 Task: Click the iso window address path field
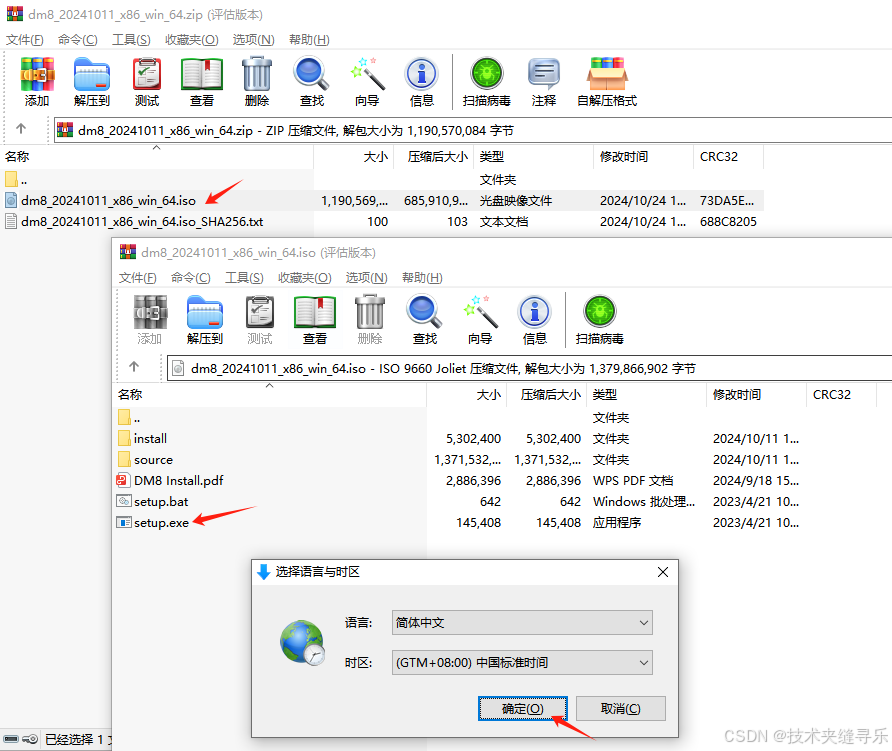click(530, 368)
